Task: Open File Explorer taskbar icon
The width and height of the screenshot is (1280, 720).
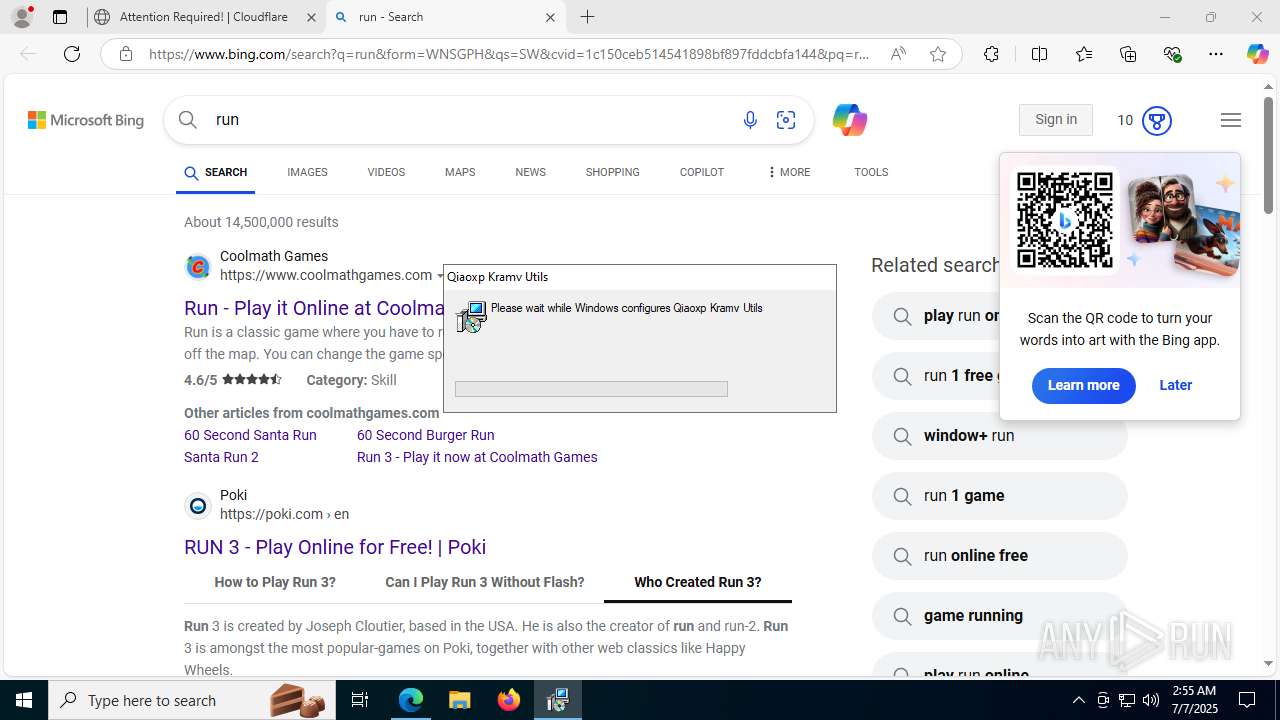Action: 459,700
